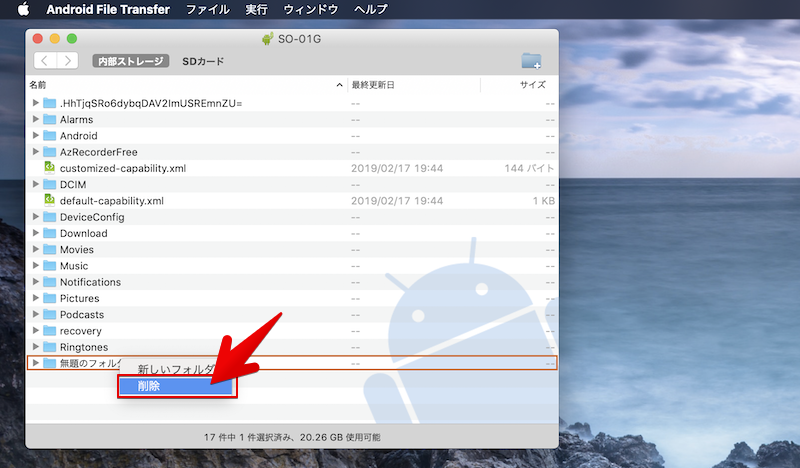Viewport: 800px width, 468px height.
Task: Select the default-capability.xml file icon
Action: click(x=49, y=201)
